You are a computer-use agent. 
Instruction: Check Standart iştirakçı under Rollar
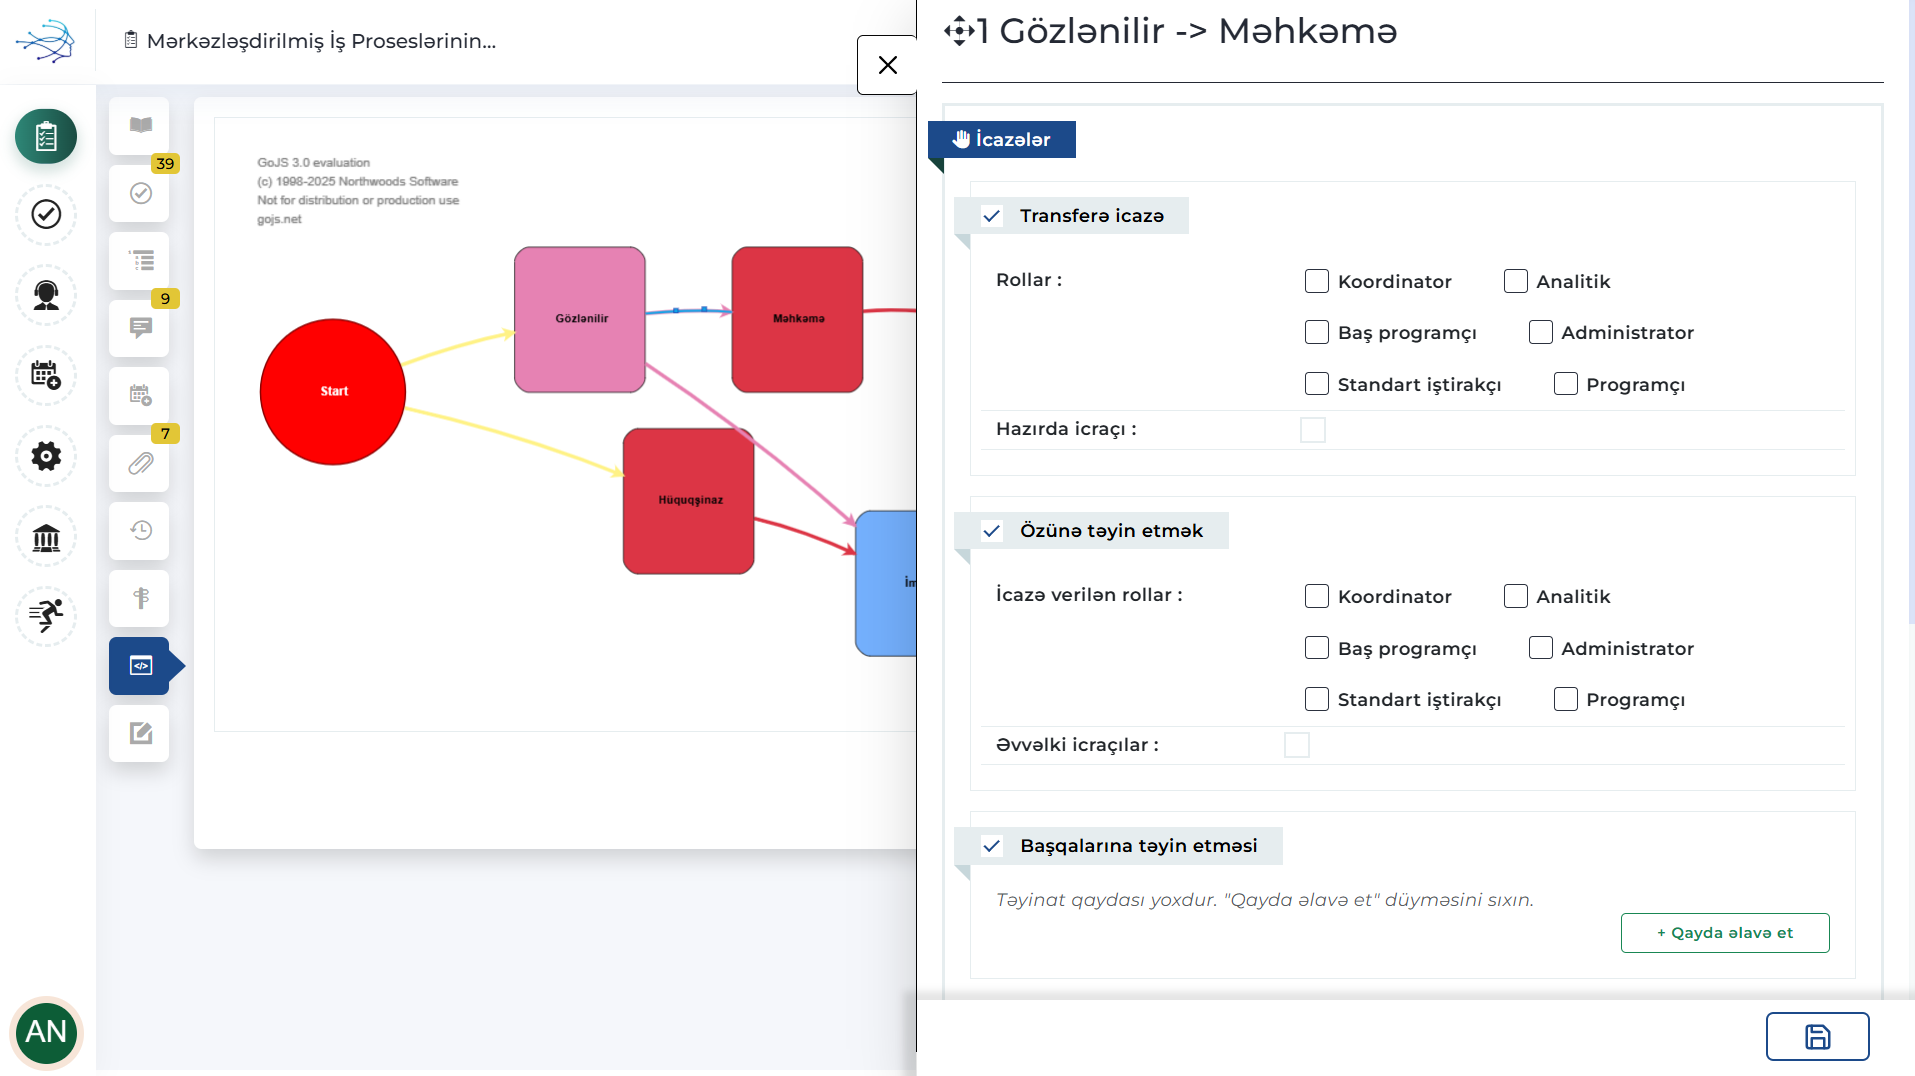pyautogui.click(x=1317, y=384)
